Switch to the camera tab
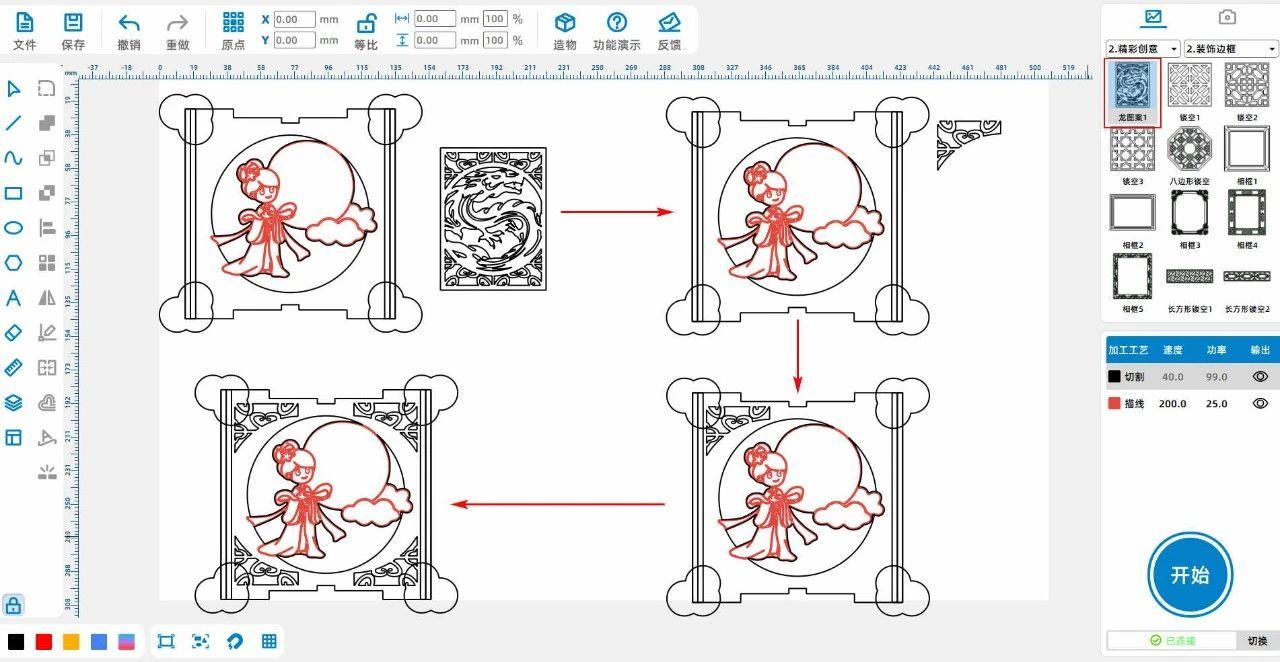The image size is (1280, 662). tap(1227, 17)
